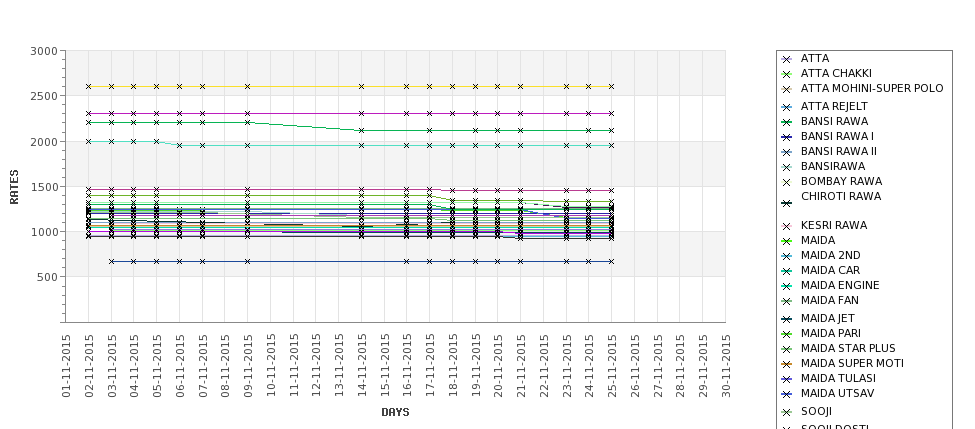This screenshot has height=429, width=975.
Task: Click the ATTA CHAKKI legend entry
Action: click(x=836, y=73)
